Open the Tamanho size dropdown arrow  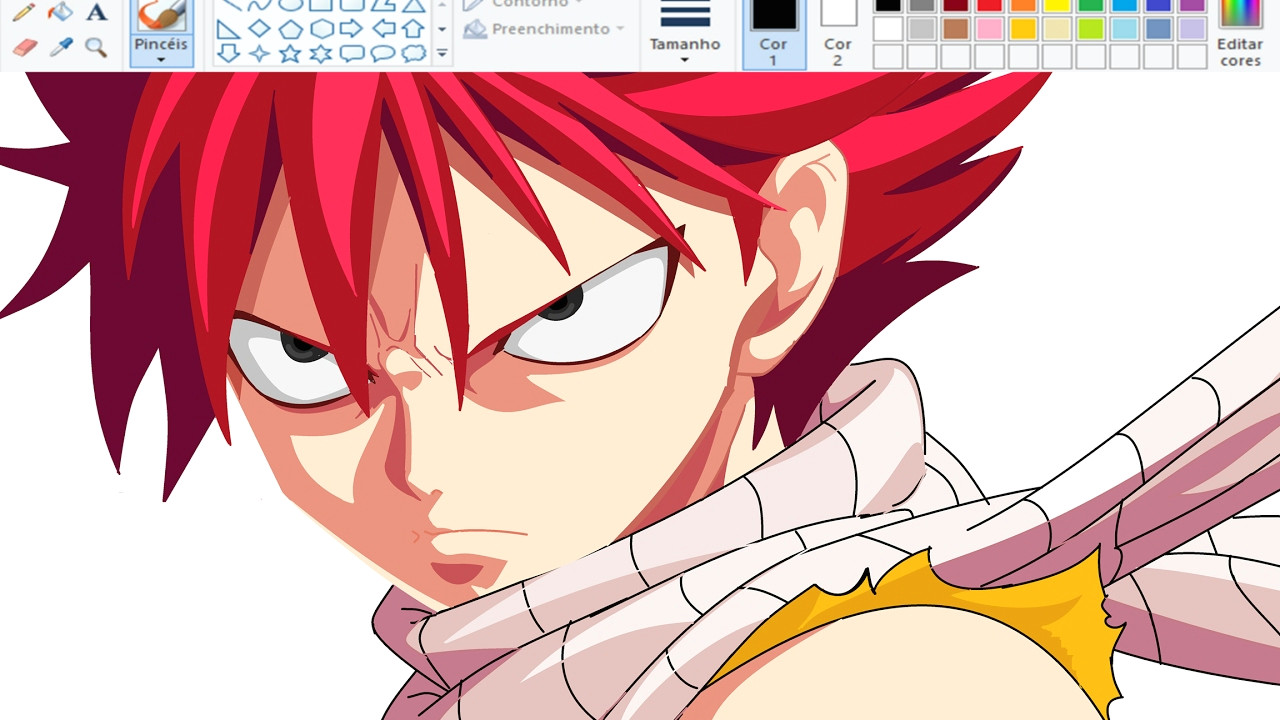tap(685, 60)
